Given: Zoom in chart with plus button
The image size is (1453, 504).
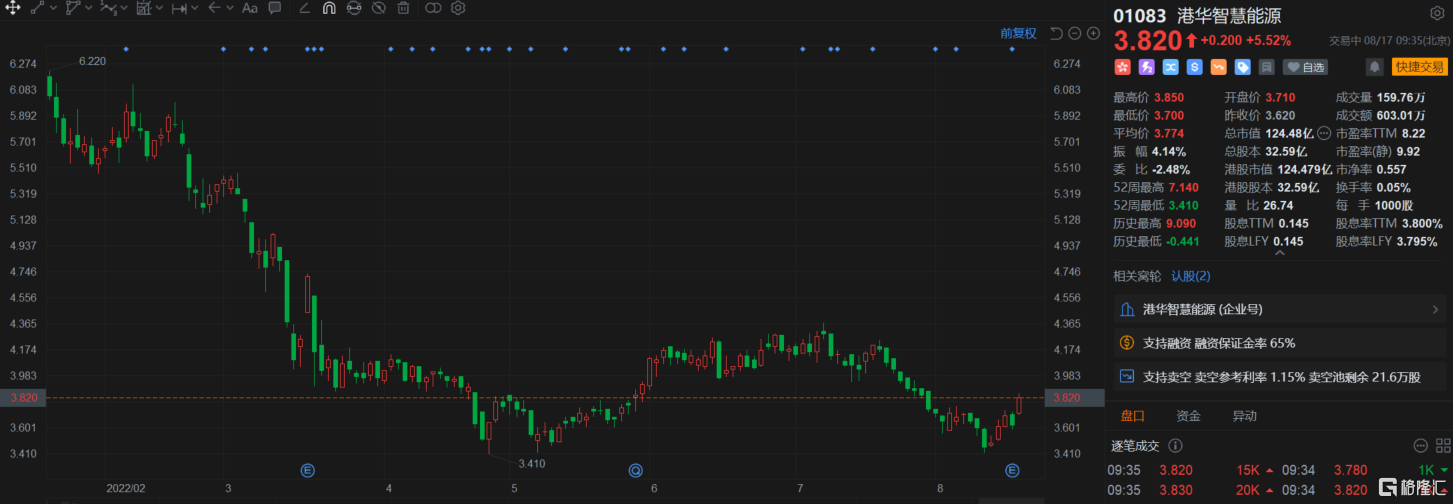Looking at the screenshot, I should click(1092, 33).
